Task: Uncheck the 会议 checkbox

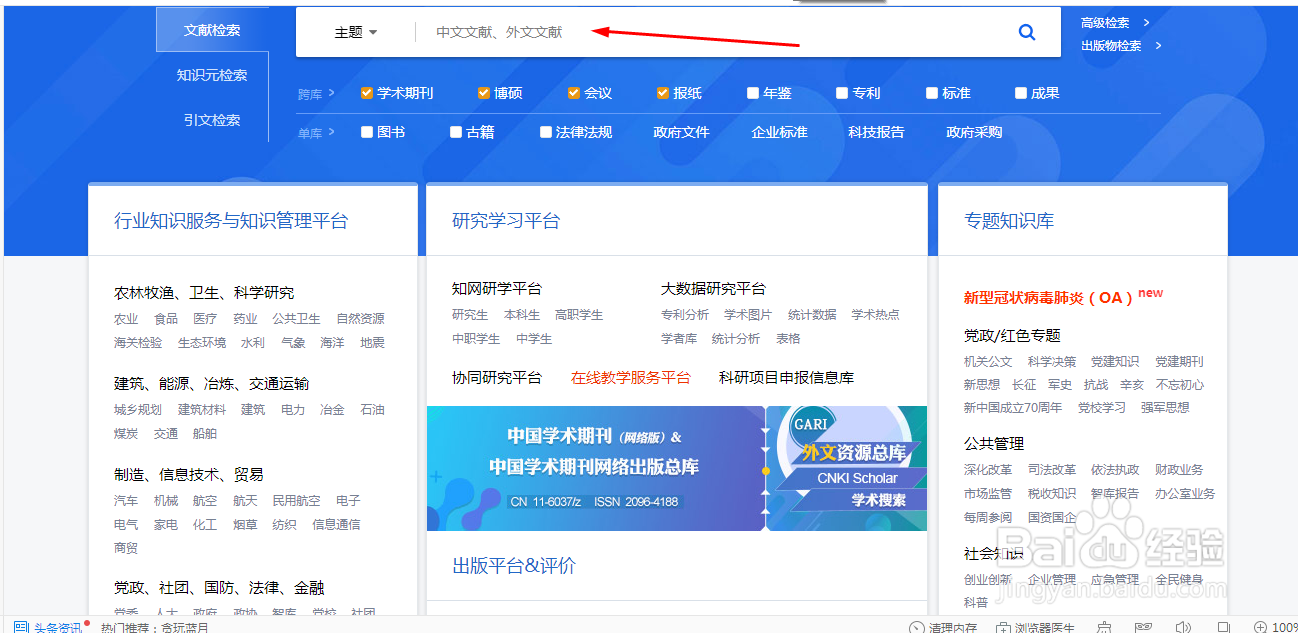Action: tap(574, 93)
